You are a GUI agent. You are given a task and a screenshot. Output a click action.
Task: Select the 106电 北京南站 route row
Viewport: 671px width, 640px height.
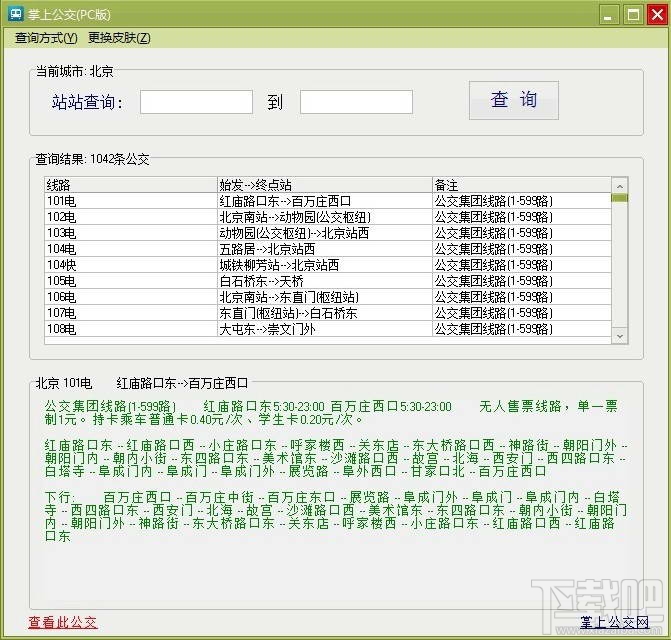(328, 297)
